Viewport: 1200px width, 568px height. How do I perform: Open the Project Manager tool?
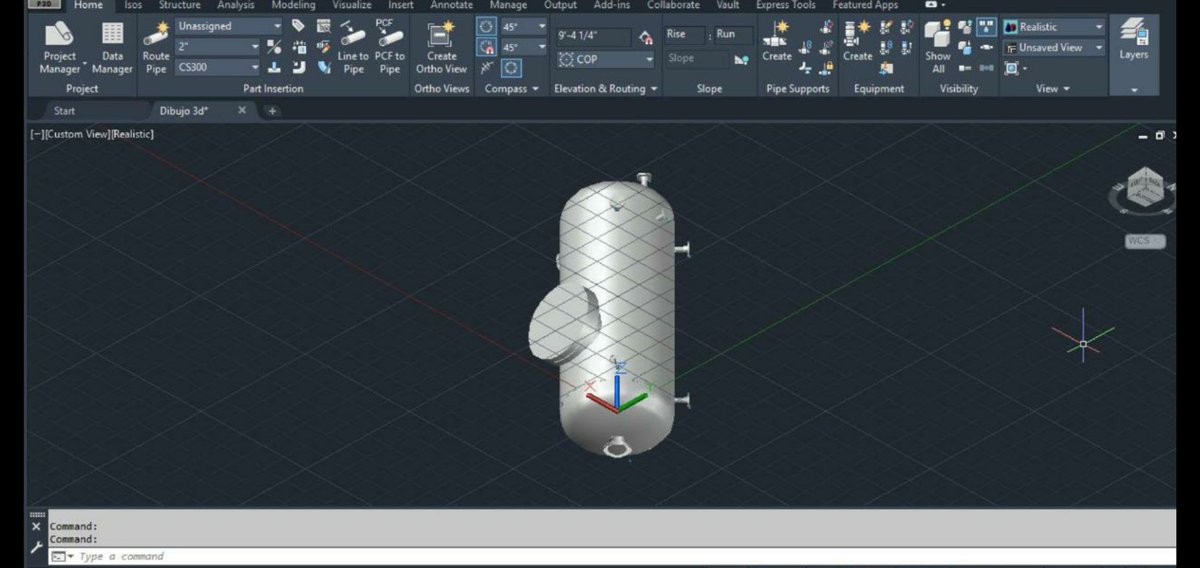(60, 47)
